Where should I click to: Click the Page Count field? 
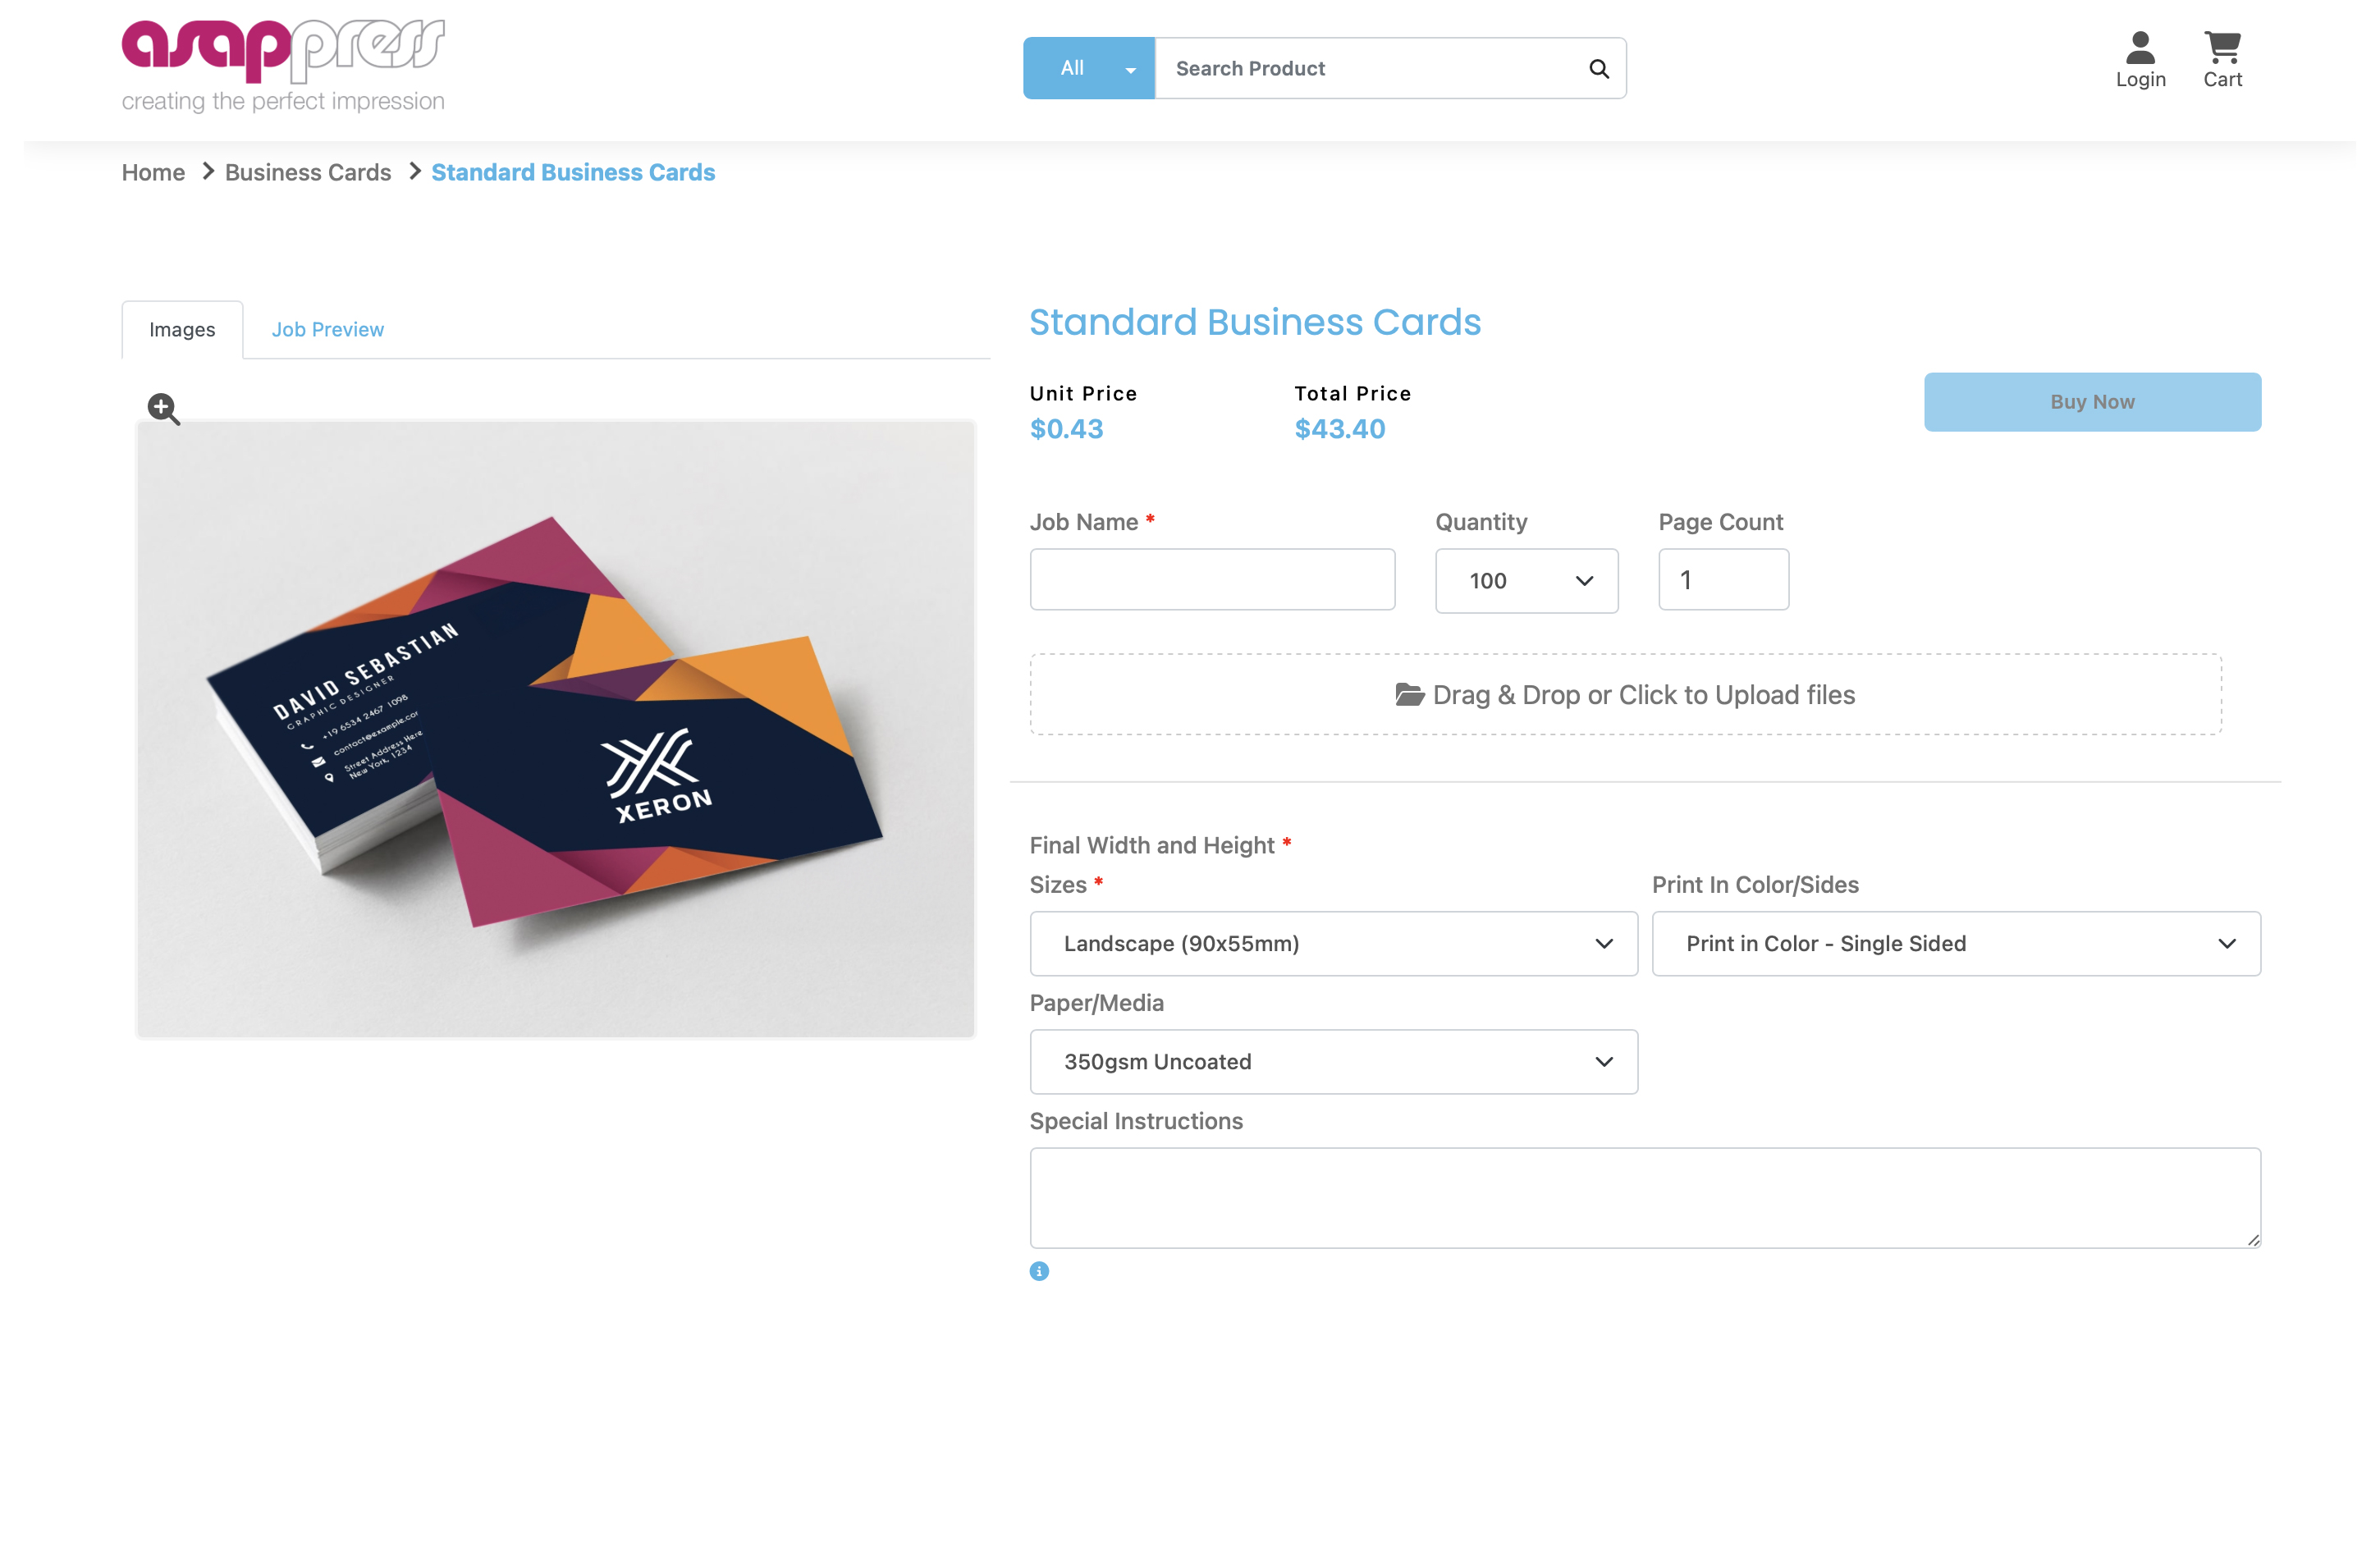coord(1723,579)
